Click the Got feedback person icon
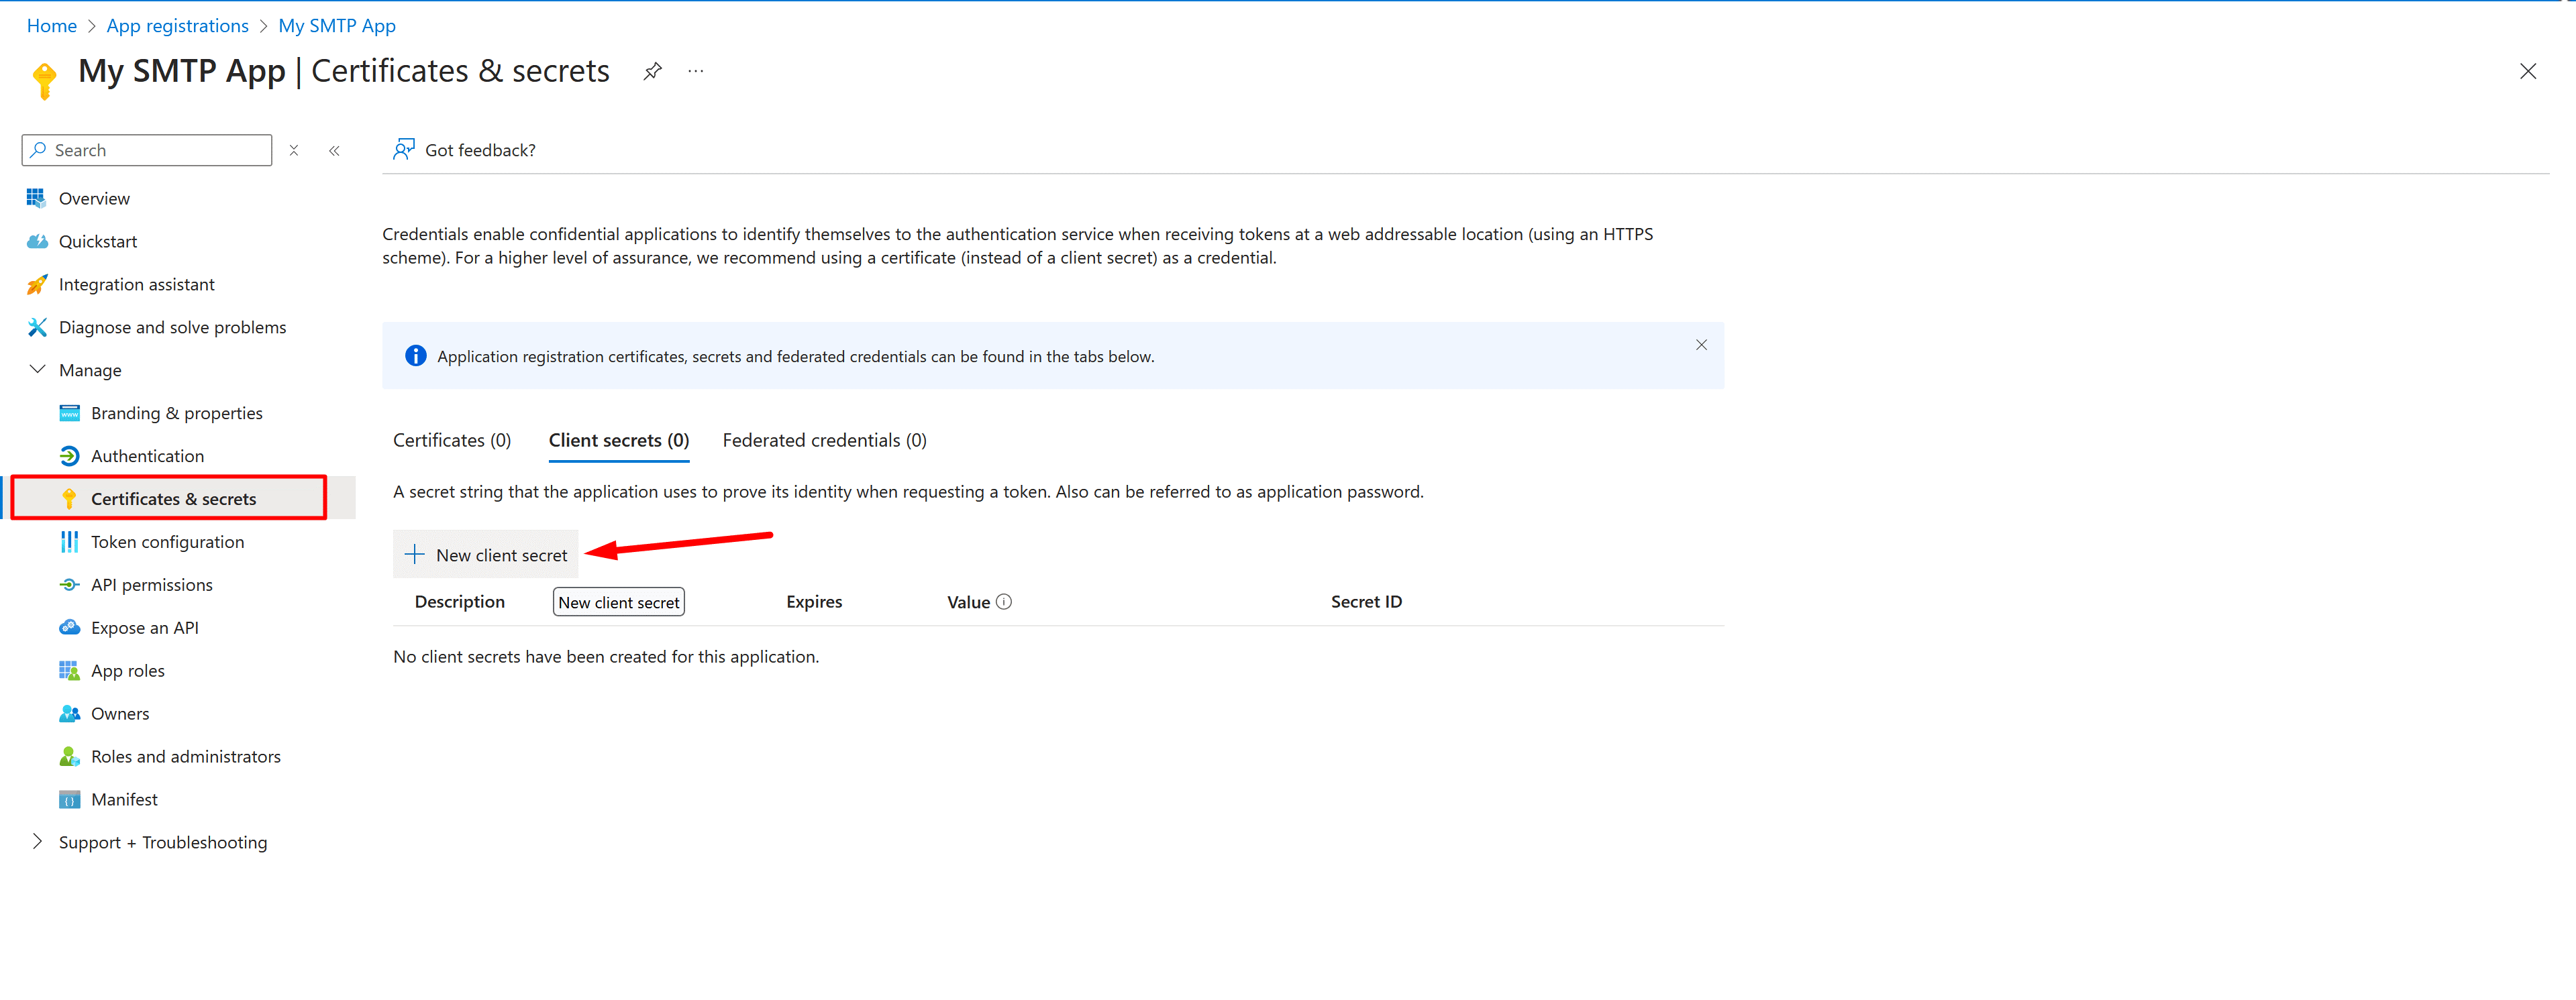Viewport: 2576px width, 1000px height. (x=403, y=149)
